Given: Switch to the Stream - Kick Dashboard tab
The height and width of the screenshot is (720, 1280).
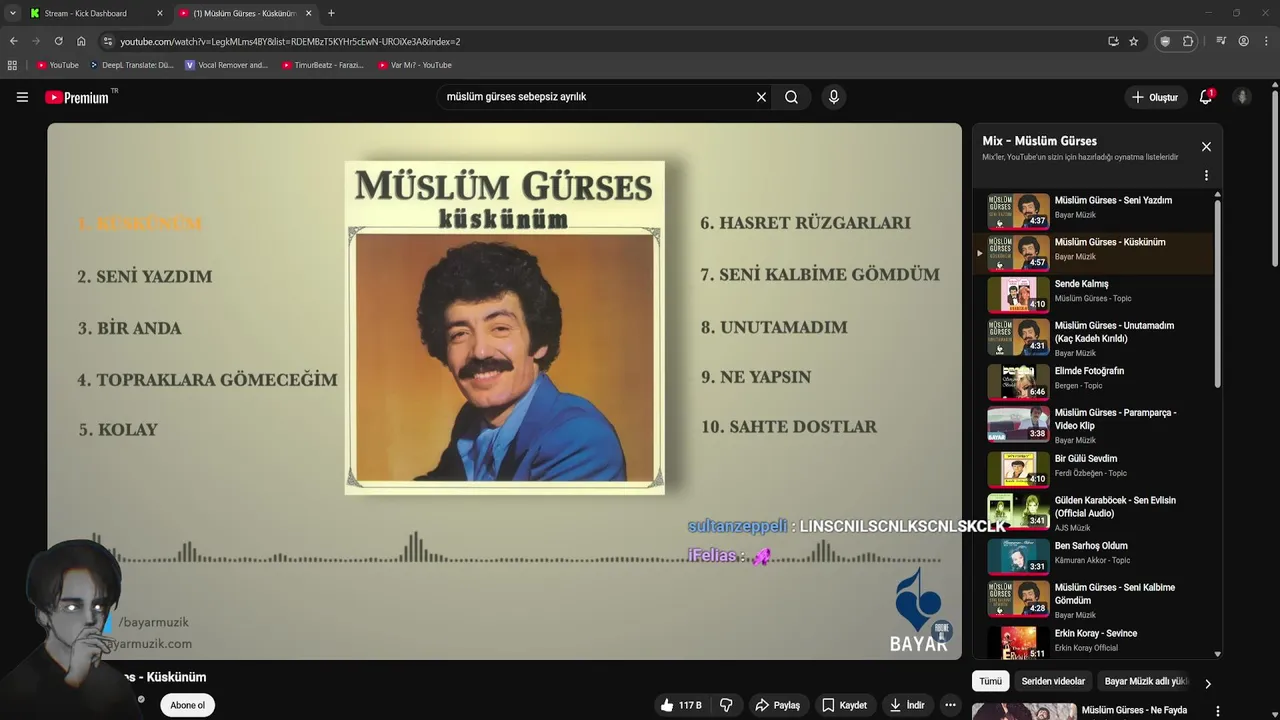Looking at the screenshot, I should (x=95, y=13).
